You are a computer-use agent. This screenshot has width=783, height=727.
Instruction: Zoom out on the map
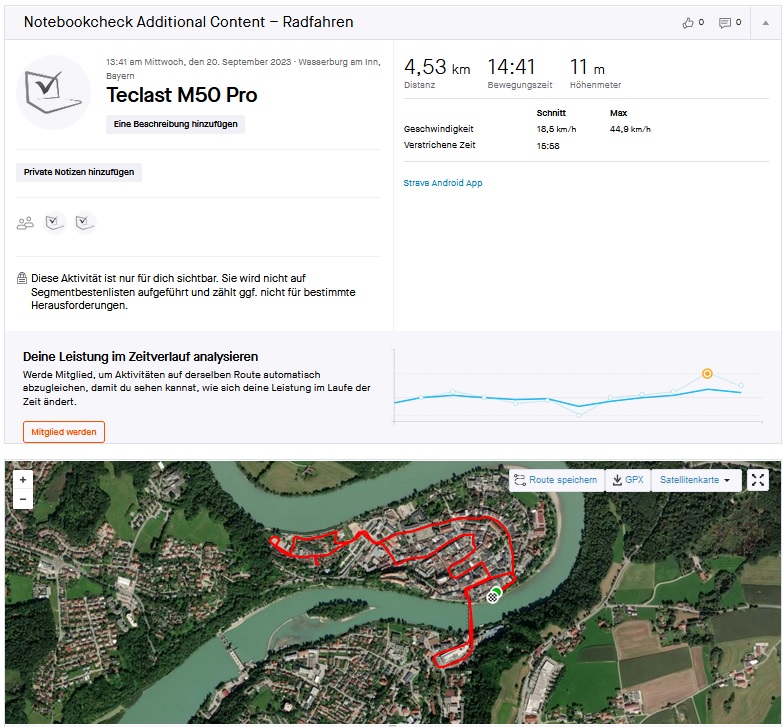point(23,499)
